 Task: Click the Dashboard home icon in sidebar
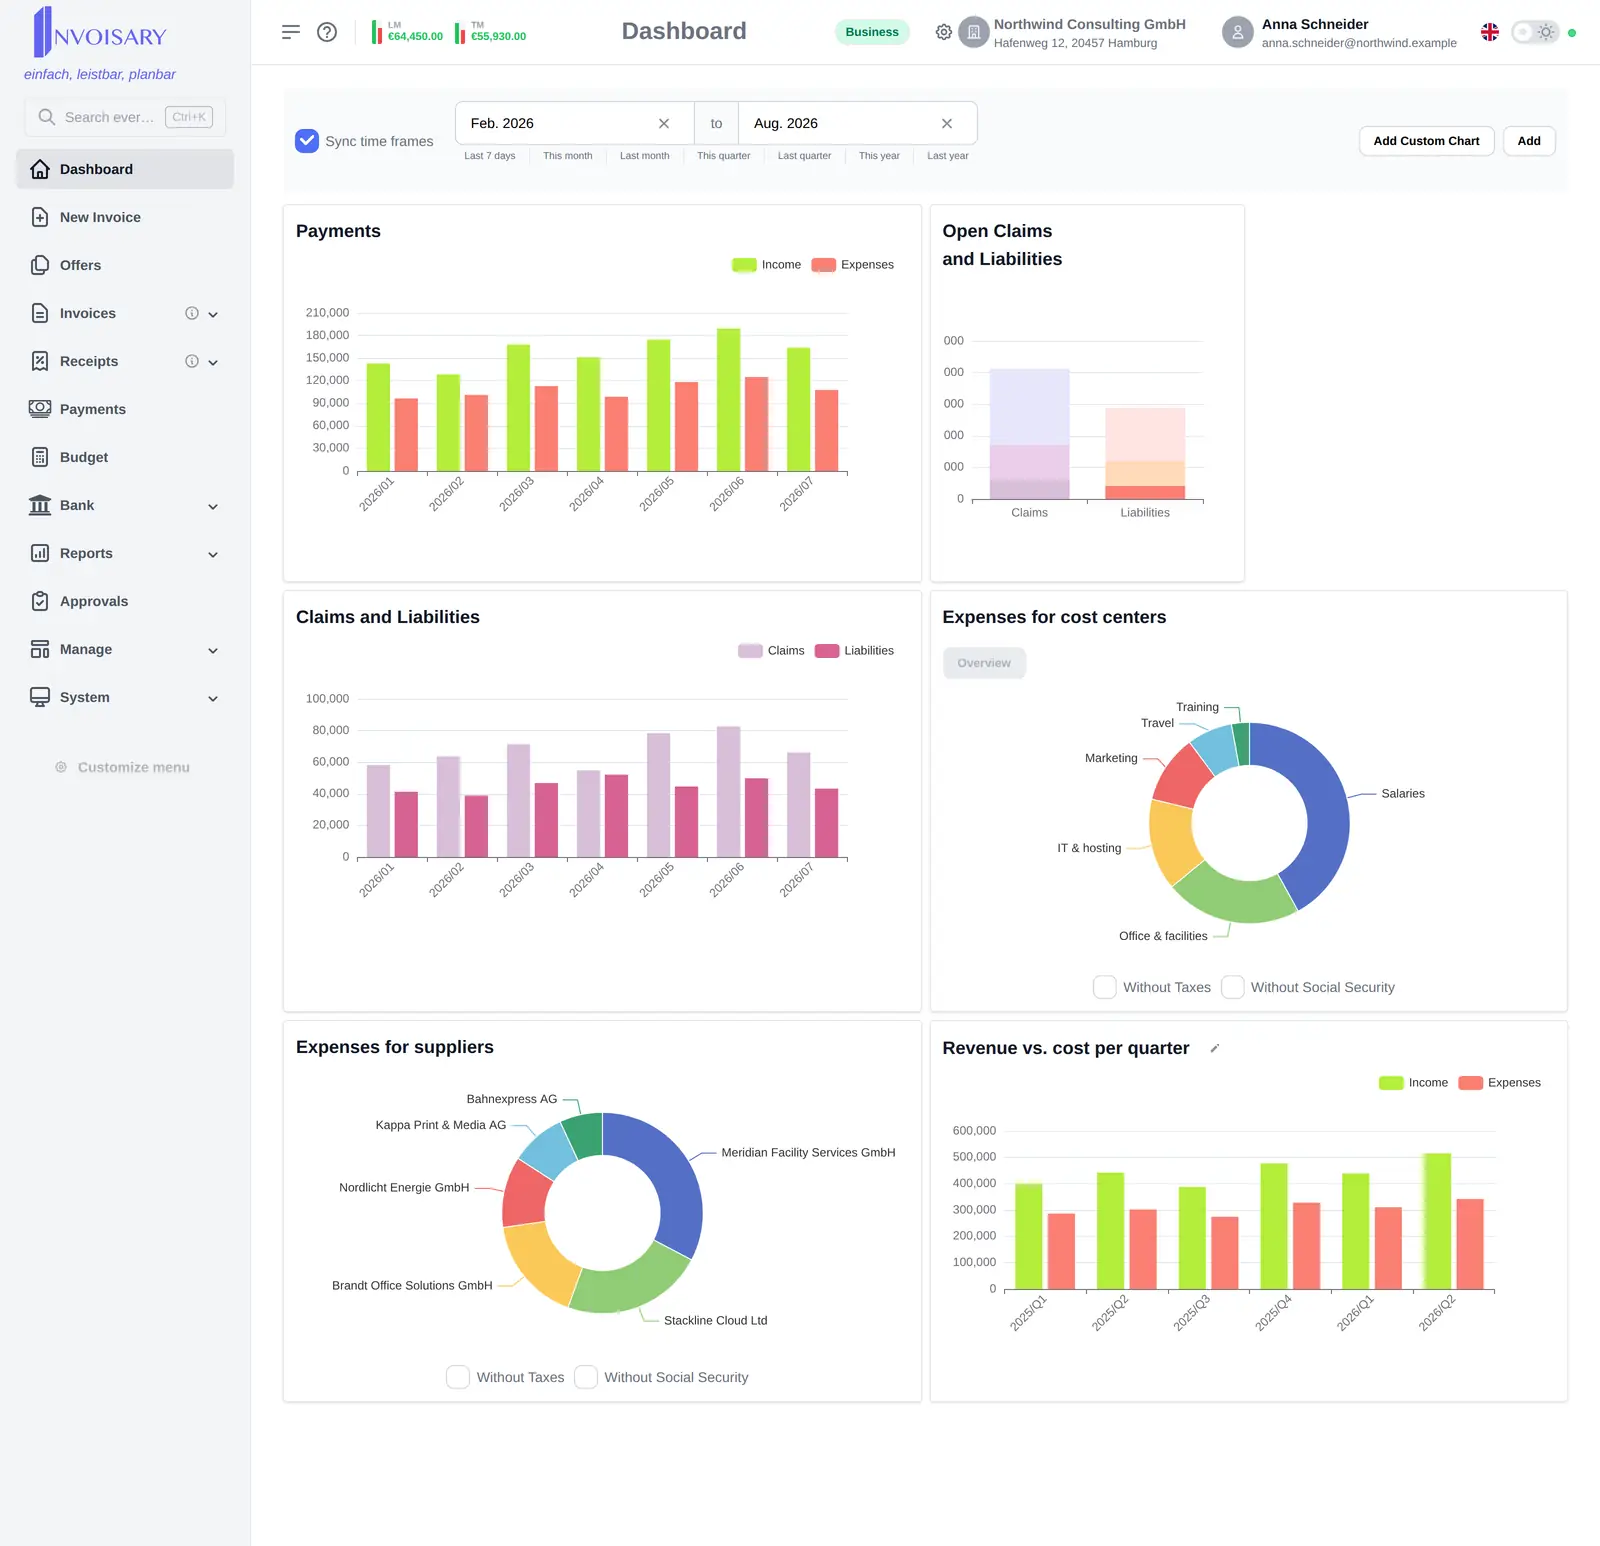(x=40, y=169)
